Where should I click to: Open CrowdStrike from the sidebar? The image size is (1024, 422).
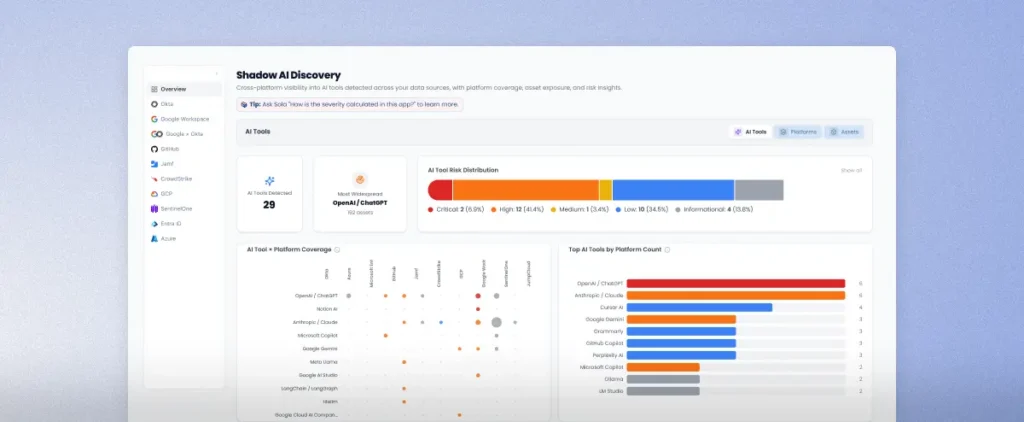[176, 179]
